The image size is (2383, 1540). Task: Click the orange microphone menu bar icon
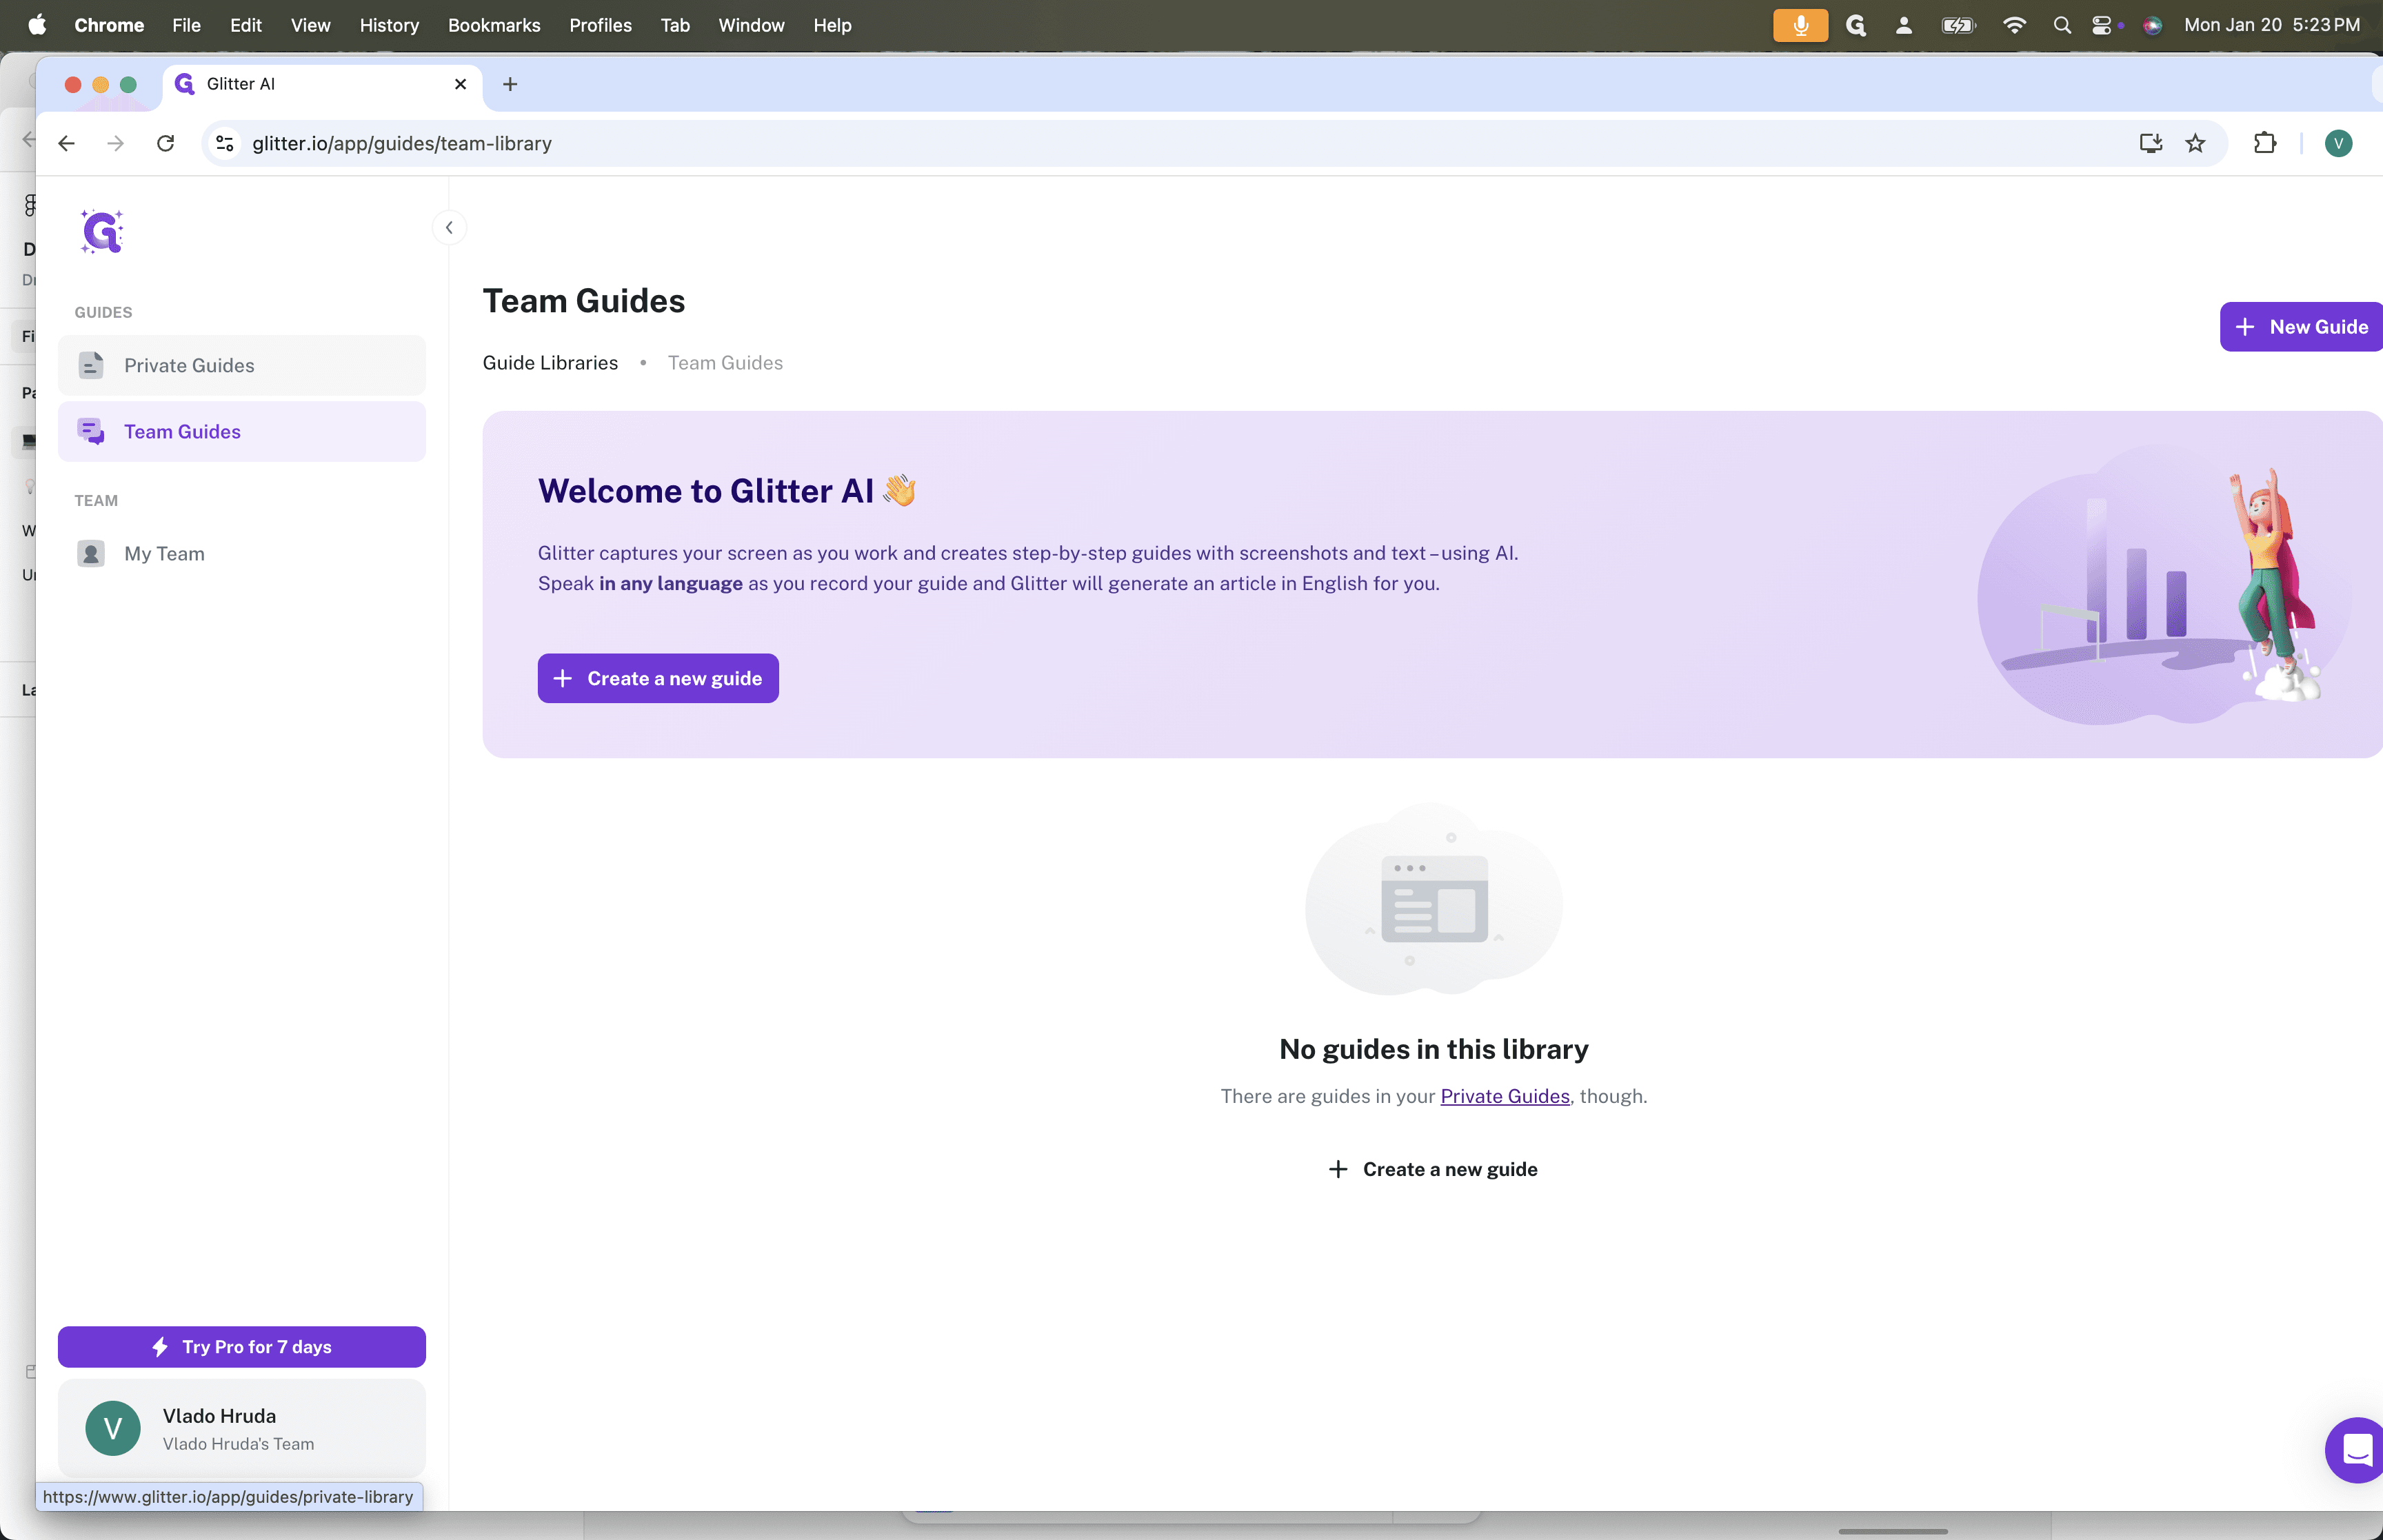tap(1800, 25)
